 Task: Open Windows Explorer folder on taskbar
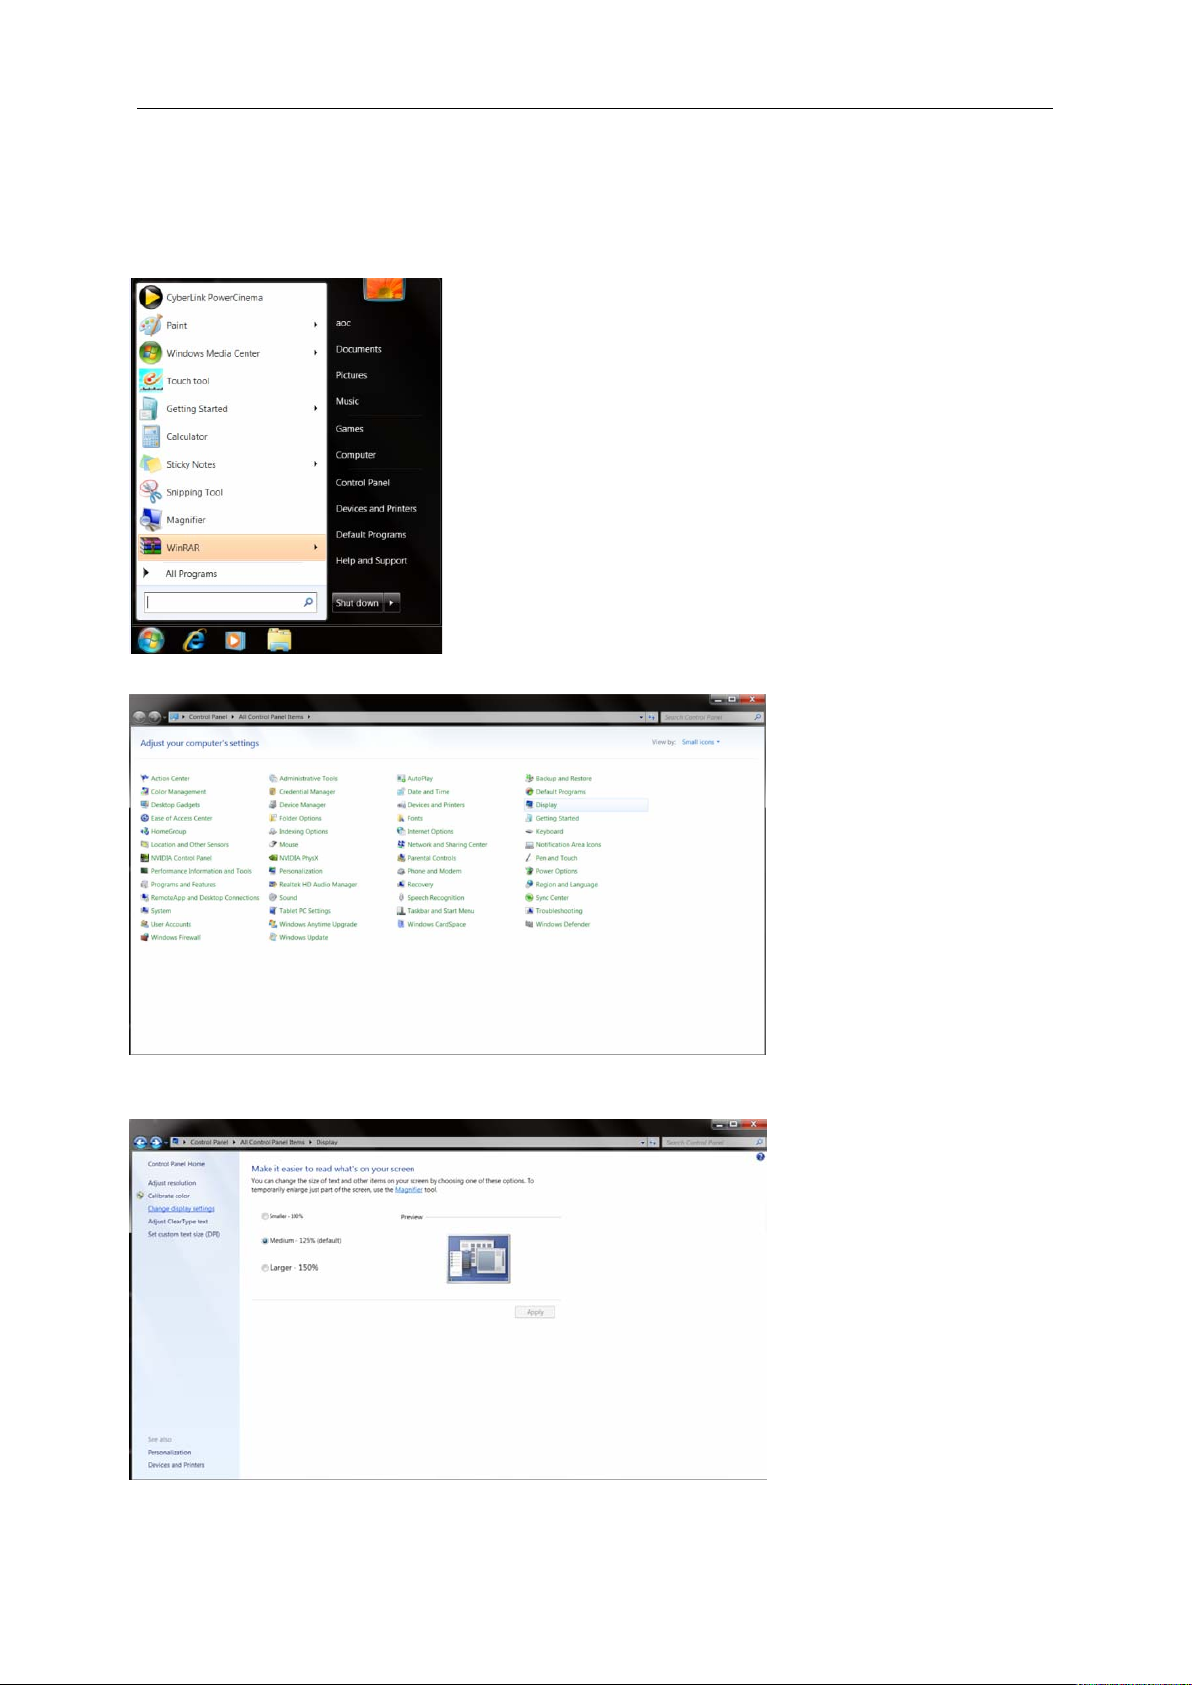tap(279, 640)
